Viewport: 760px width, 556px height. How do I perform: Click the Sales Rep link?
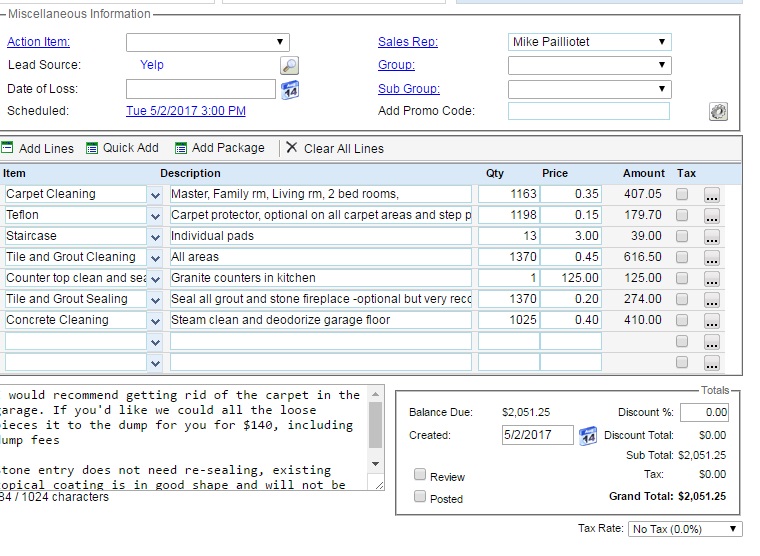click(408, 42)
